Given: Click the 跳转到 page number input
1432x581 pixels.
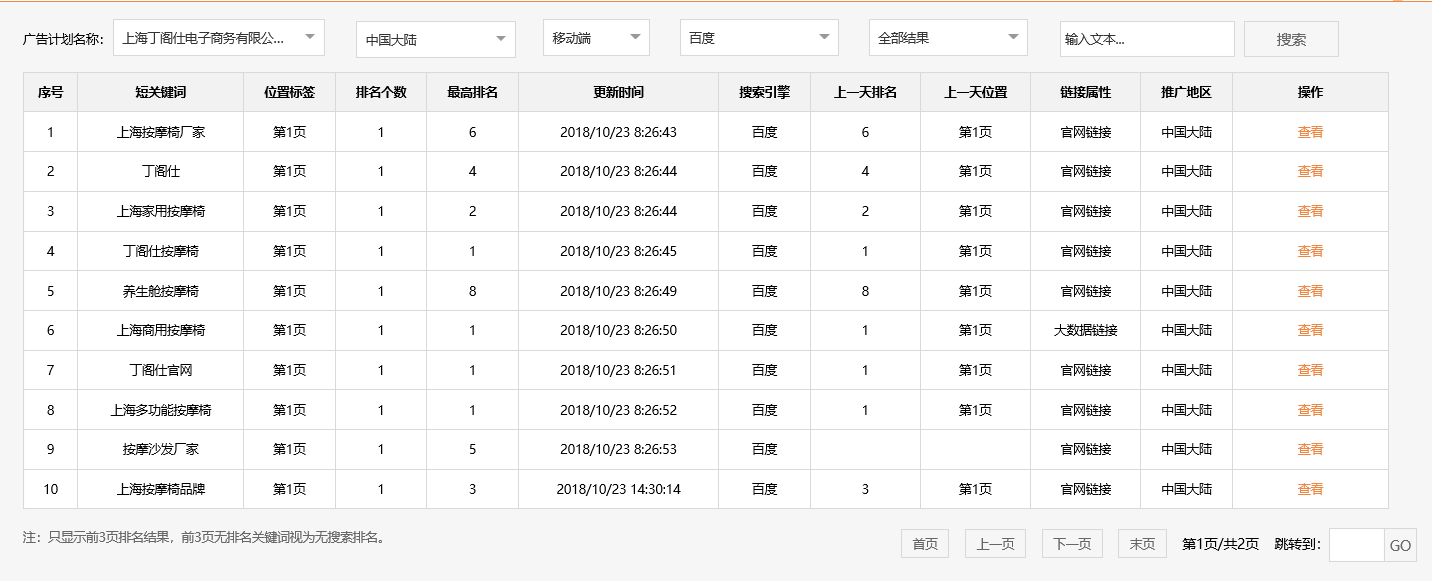Looking at the screenshot, I should pyautogui.click(x=1355, y=545).
